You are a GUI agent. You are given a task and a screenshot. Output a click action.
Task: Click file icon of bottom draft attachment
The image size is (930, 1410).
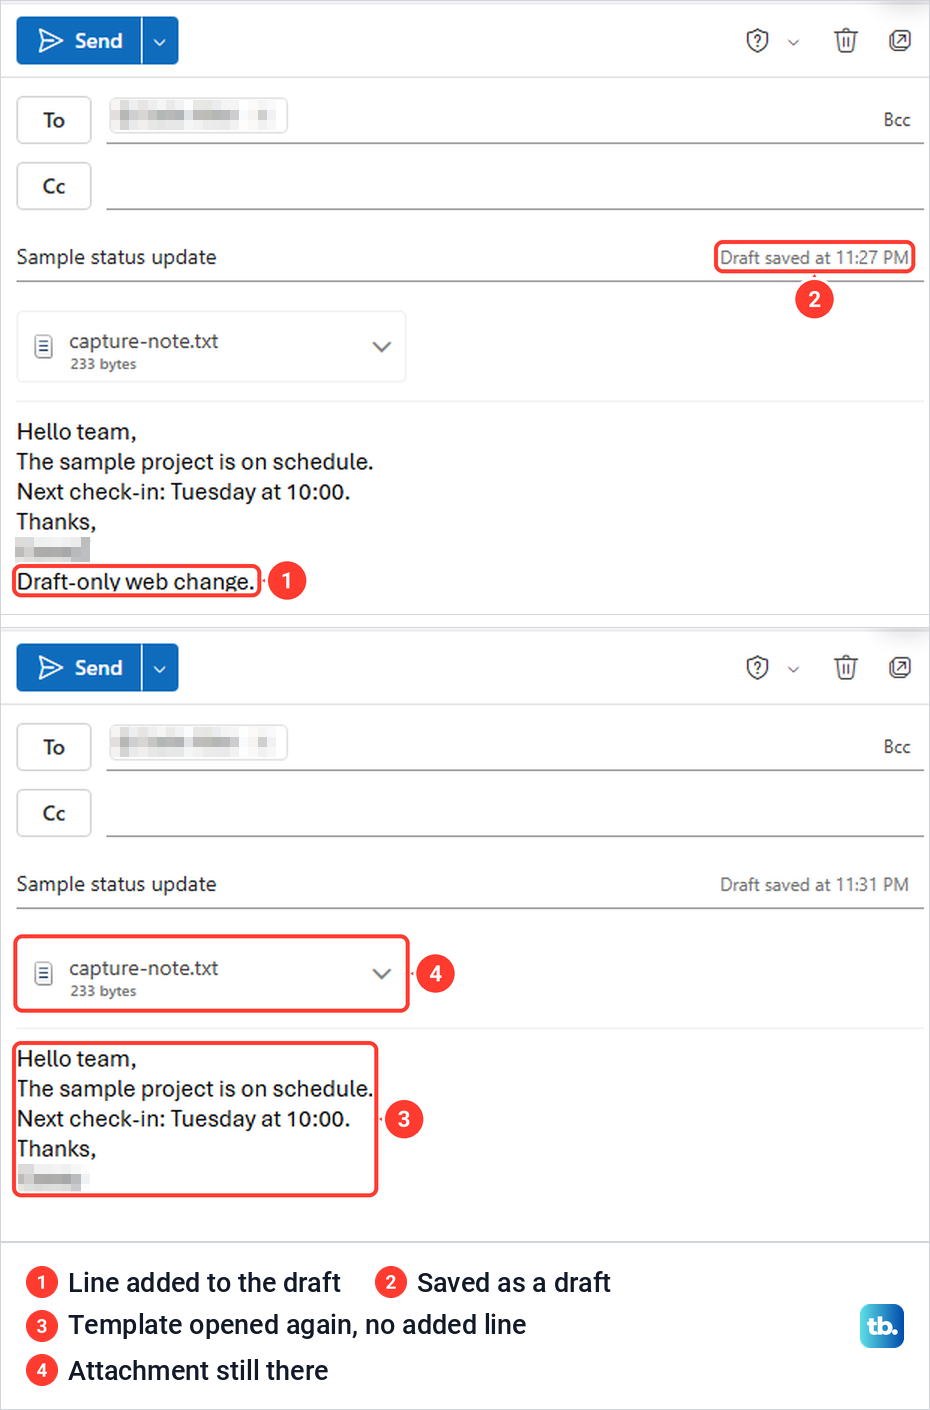tap(44, 974)
